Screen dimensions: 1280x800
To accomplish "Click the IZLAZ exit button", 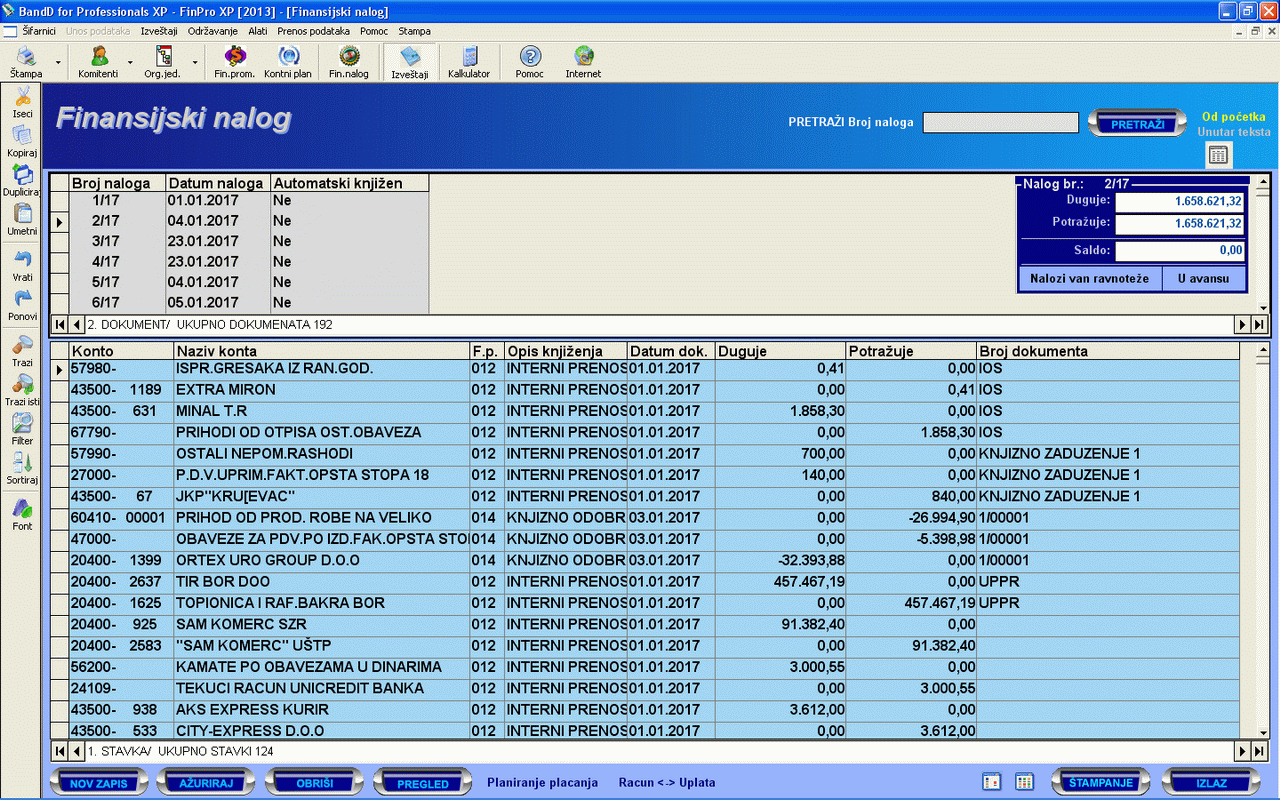I will coord(1211,783).
